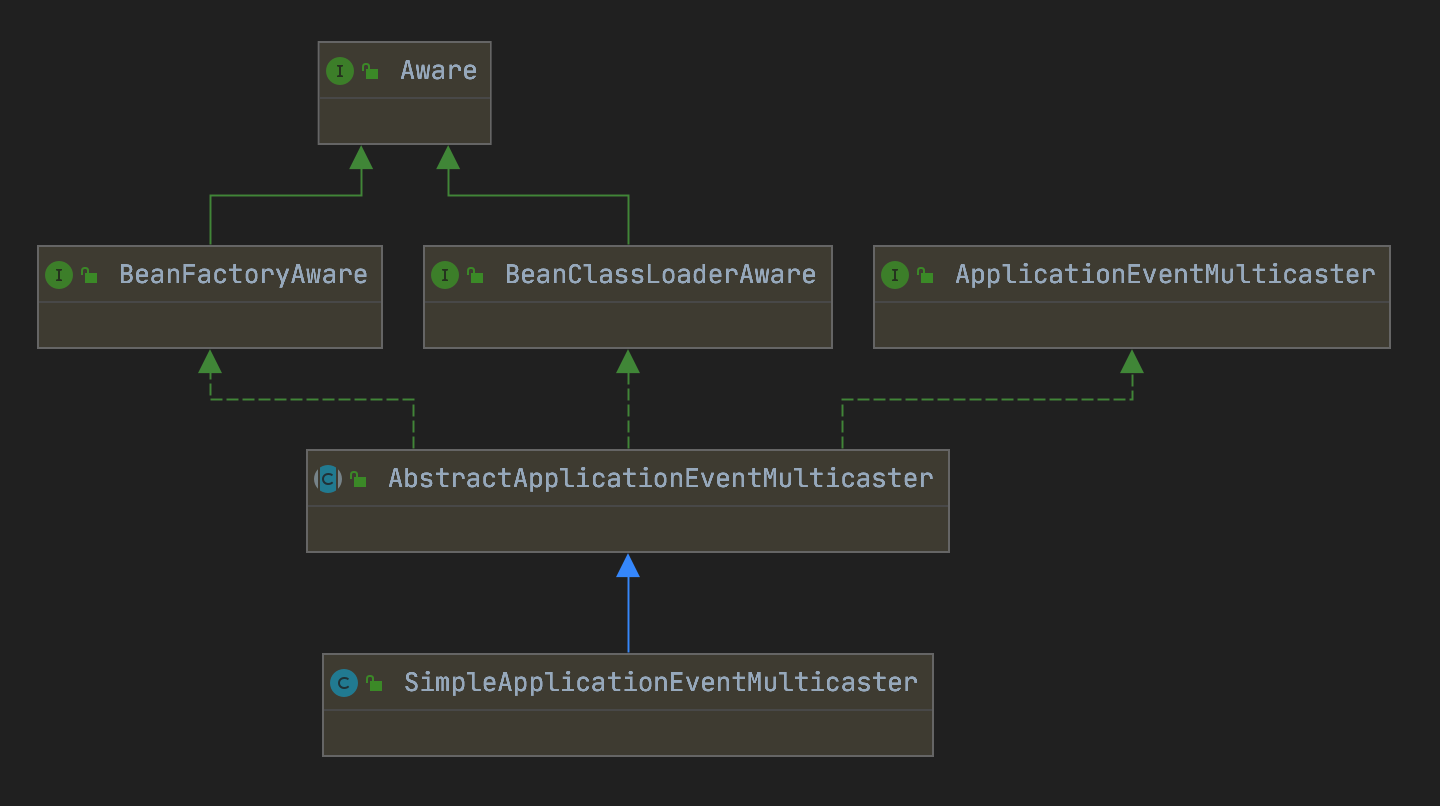Click the lock icon on BeanClassLoaderAware node
This screenshot has width=1440, height=806.
475,275
